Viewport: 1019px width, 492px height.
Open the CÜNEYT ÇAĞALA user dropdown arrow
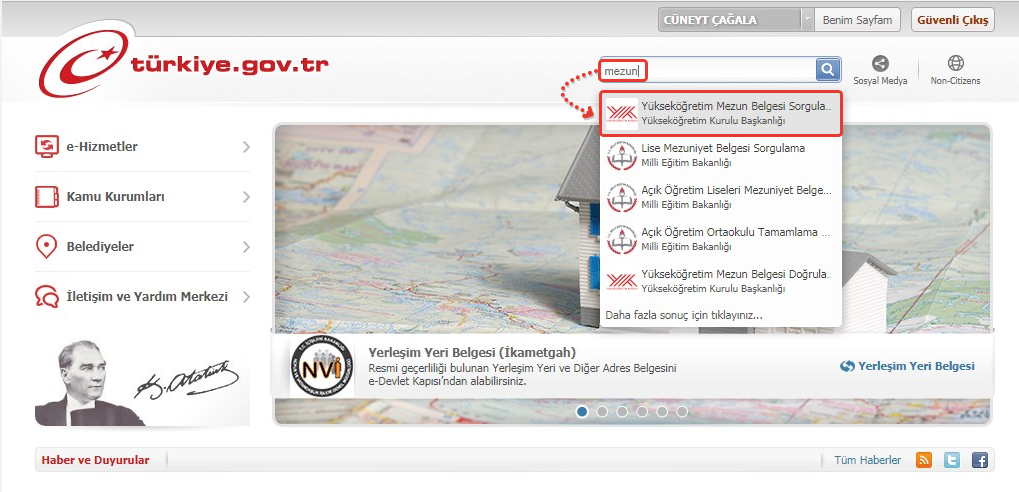coord(807,20)
